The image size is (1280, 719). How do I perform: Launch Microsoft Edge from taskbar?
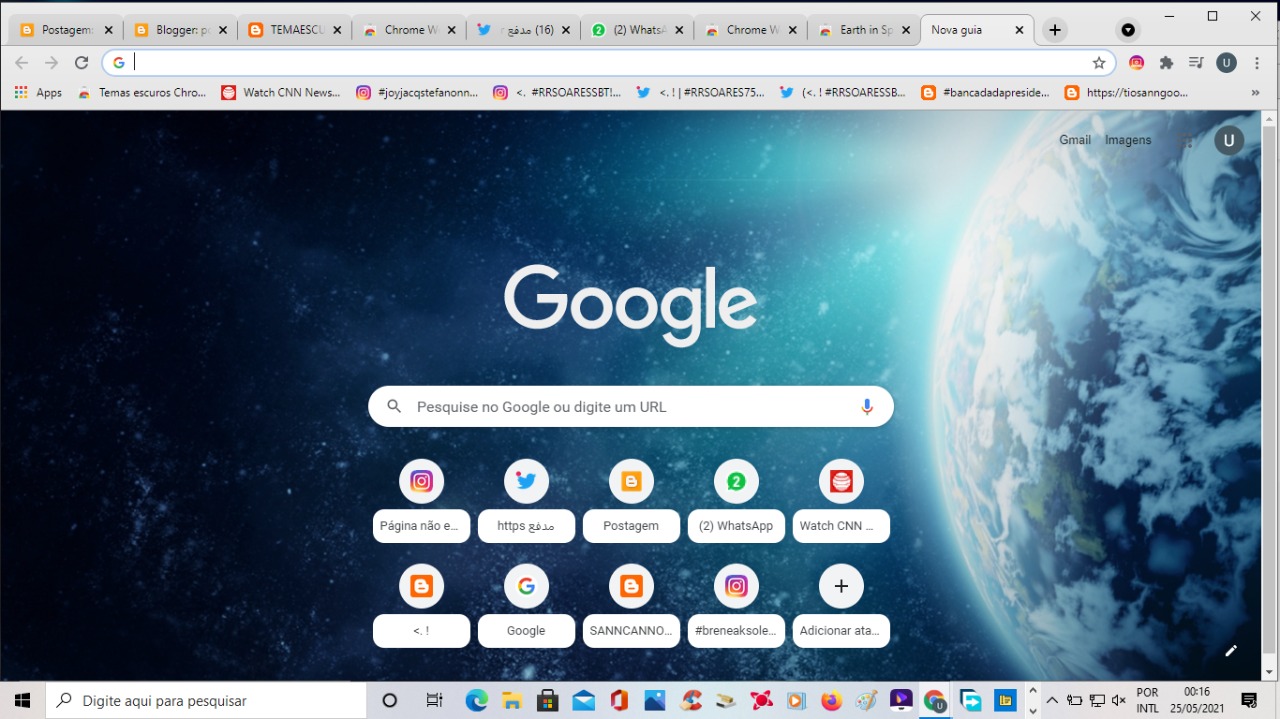(x=477, y=700)
